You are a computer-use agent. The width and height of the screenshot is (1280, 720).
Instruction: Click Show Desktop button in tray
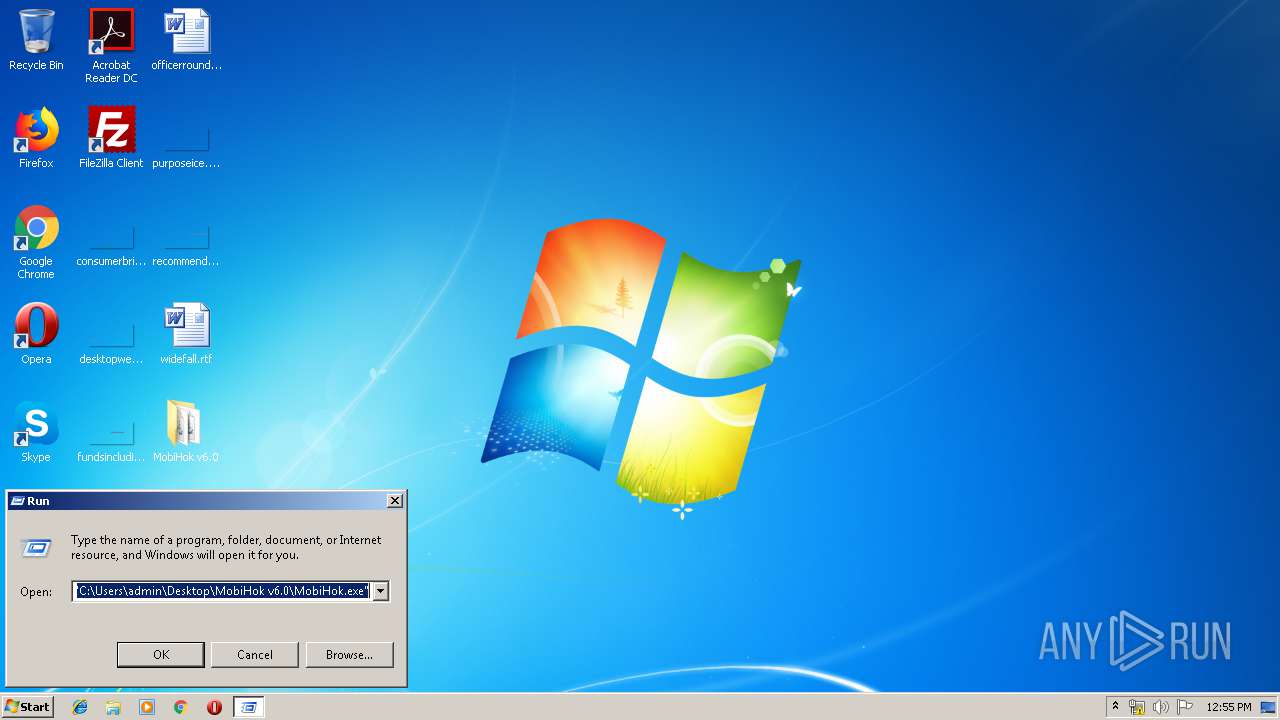[x=1268, y=707]
